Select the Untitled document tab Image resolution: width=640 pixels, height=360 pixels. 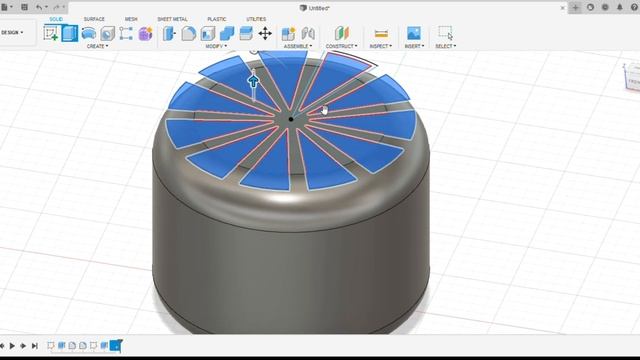click(x=315, y=8)
